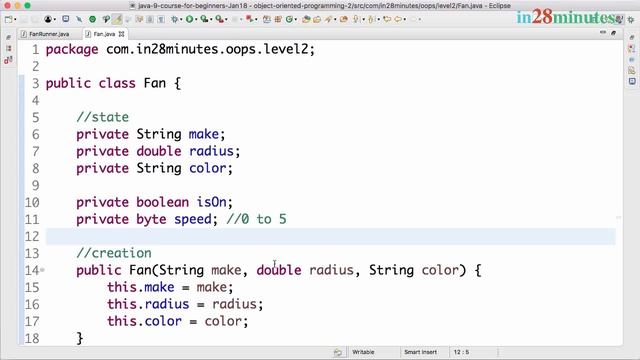Toggle the highlighted pencil marker toolbar button
Viewport: 640px width, 360px height.
[x=117, y=19]
